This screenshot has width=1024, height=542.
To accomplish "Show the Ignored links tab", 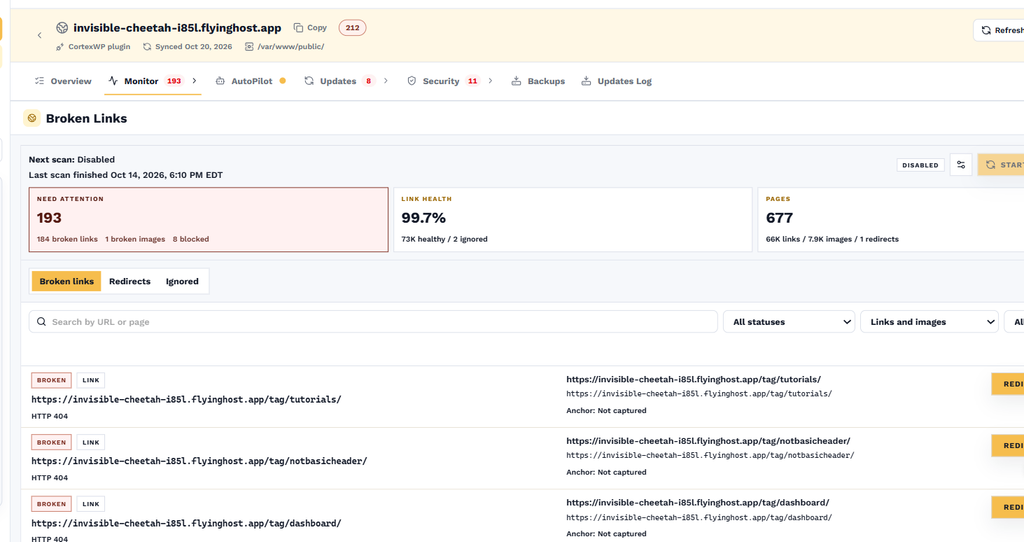I will point(182,281).
